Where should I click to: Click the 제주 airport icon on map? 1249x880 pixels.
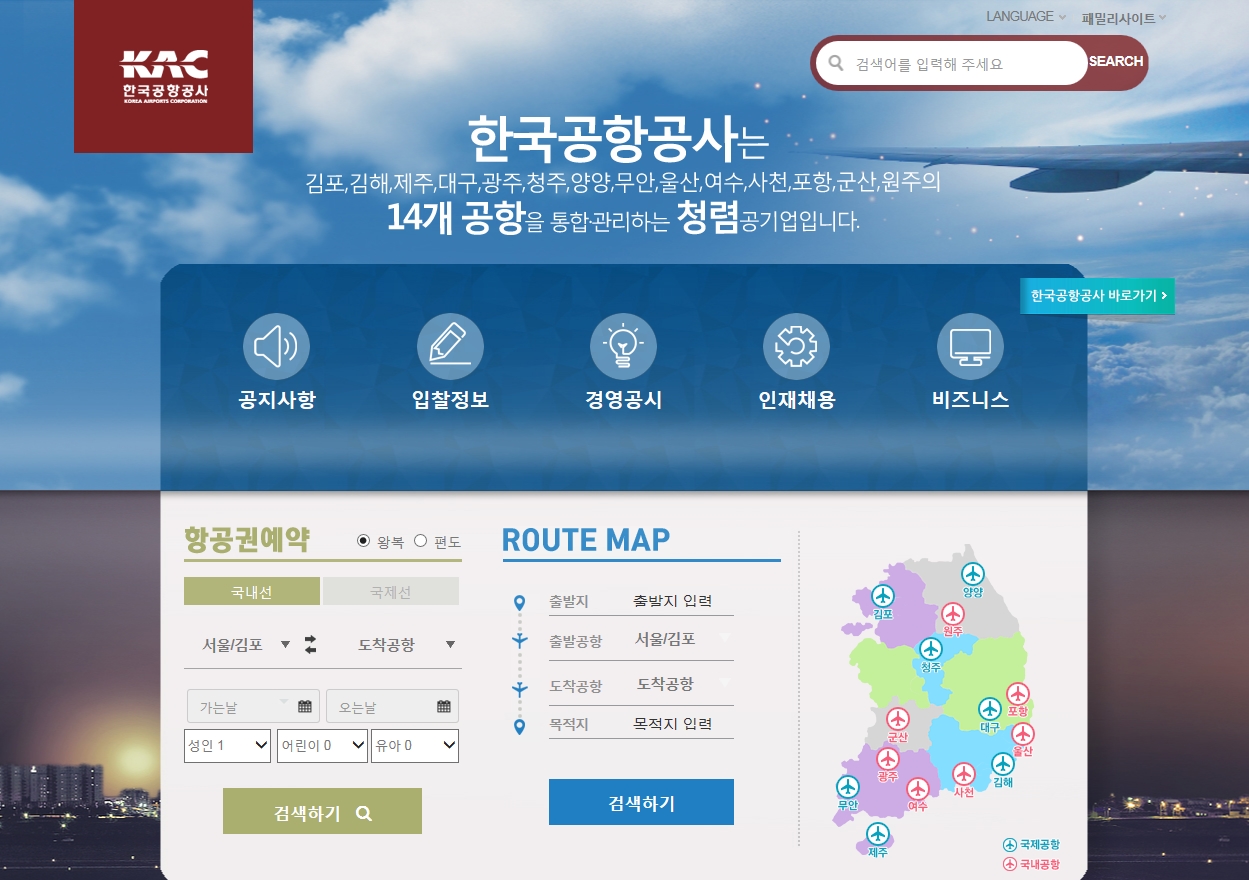point(878,834)
